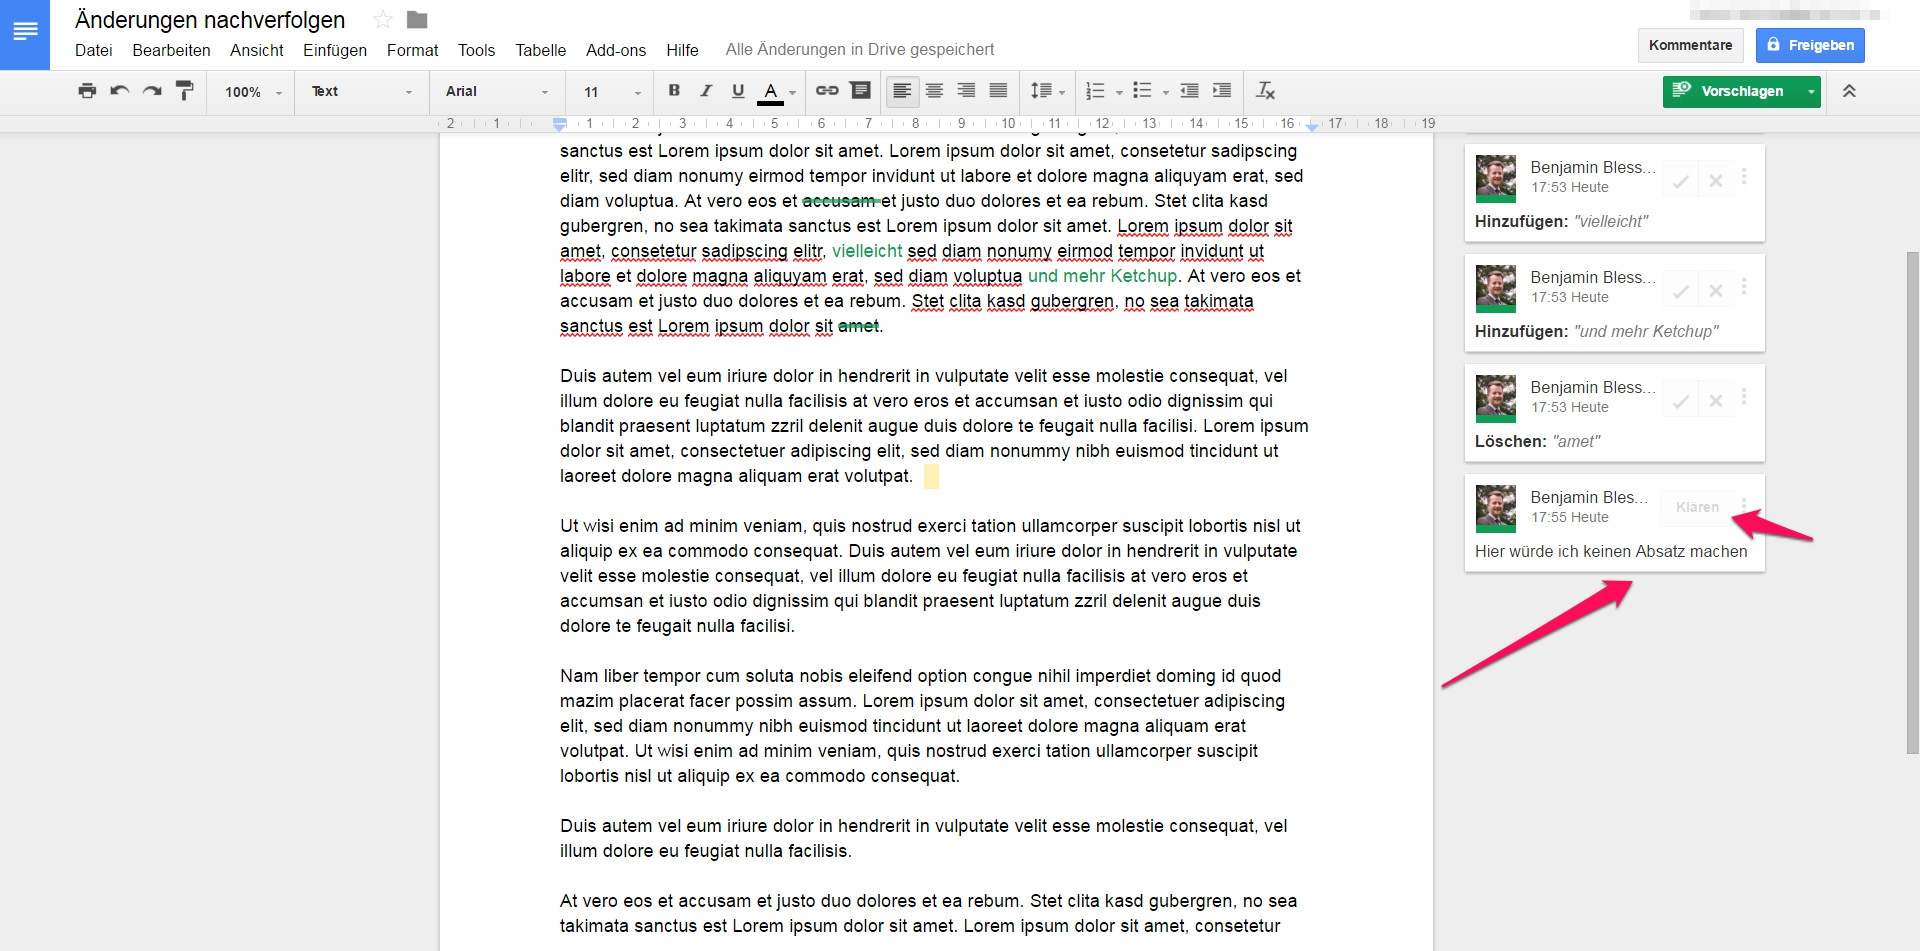The height and width of the screenshot is (951, 1920).
Task: Insert a link with the link icon
Action: (827, 91)
